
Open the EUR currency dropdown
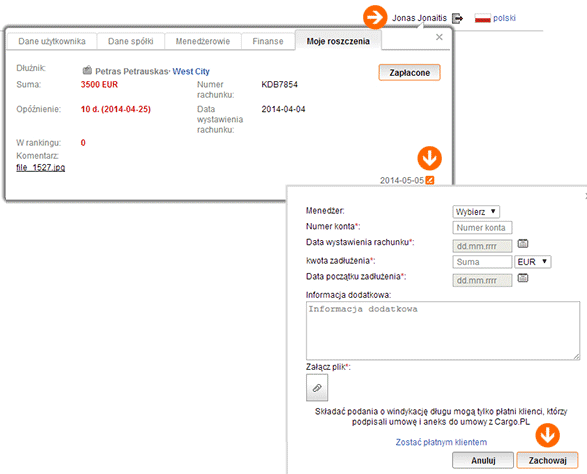[x=533, y=262]
